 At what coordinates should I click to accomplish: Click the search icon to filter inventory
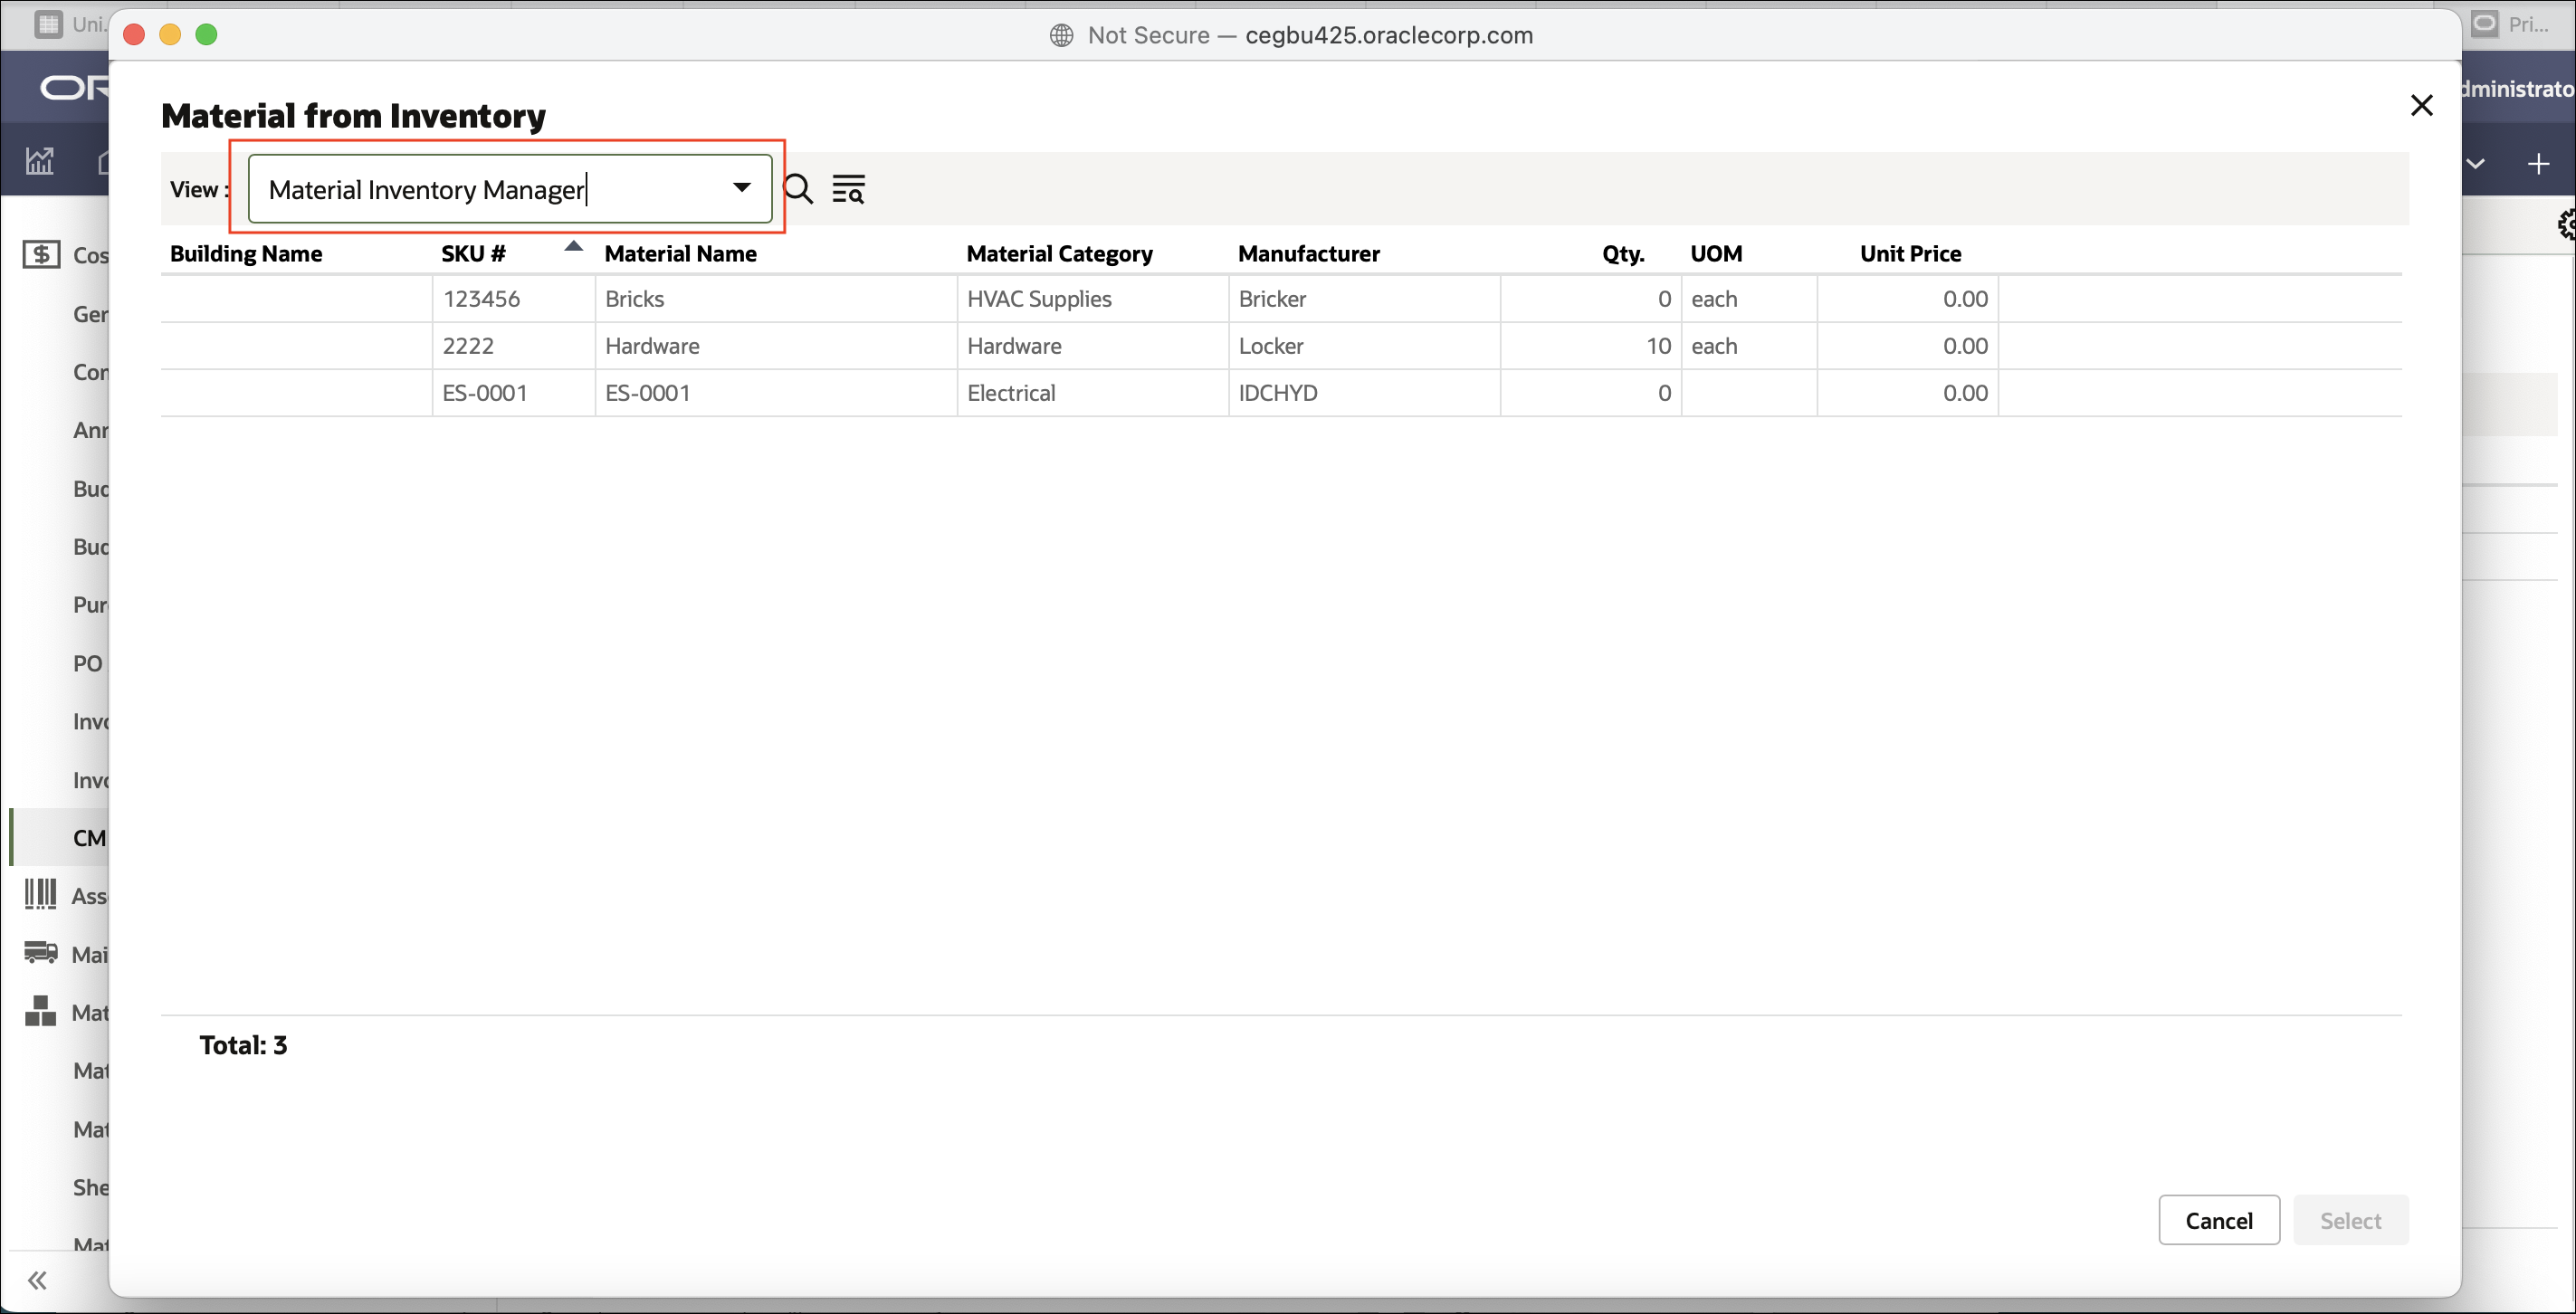[x=799, y=187]
